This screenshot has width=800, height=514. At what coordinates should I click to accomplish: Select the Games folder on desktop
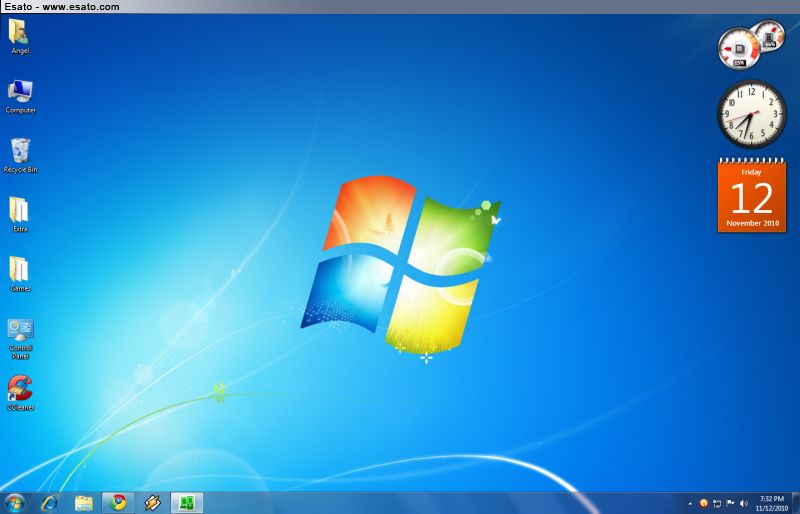pyautogui.click(x=20, y=274)
